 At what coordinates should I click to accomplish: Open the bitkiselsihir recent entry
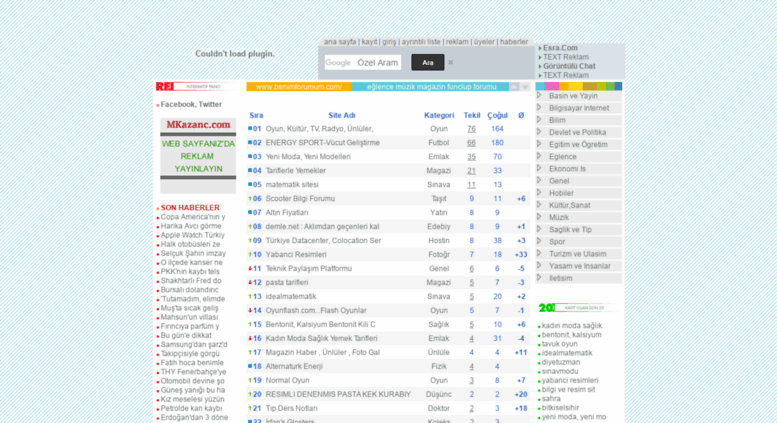560,408
